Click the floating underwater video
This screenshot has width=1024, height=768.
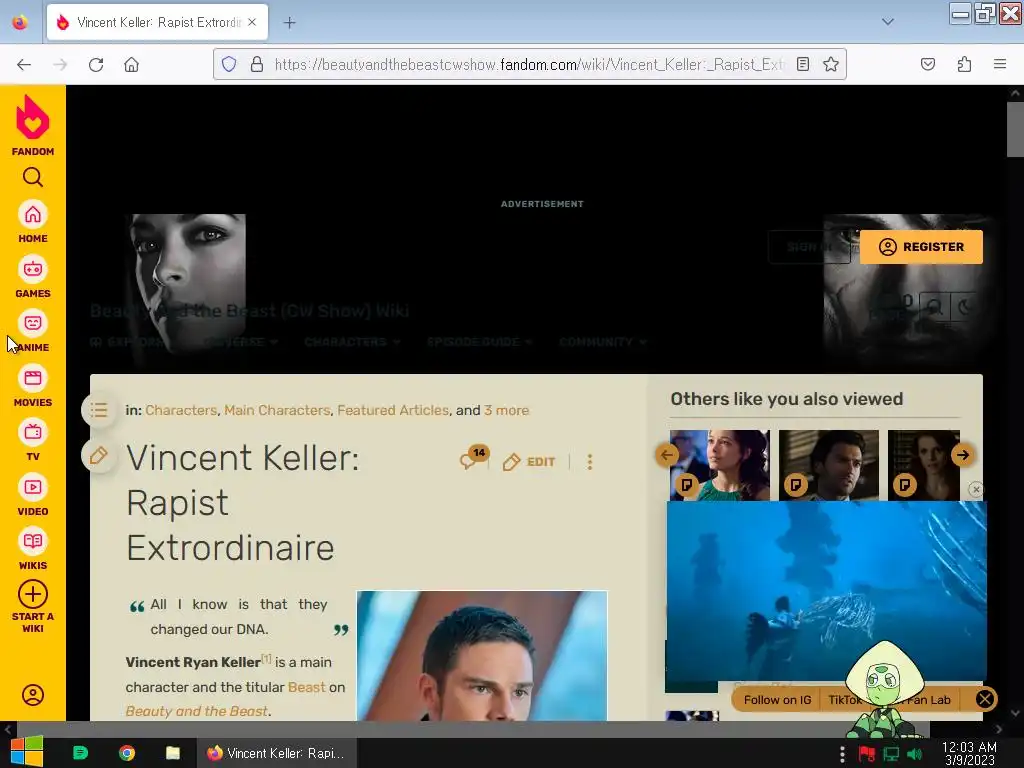pos(826,591)
